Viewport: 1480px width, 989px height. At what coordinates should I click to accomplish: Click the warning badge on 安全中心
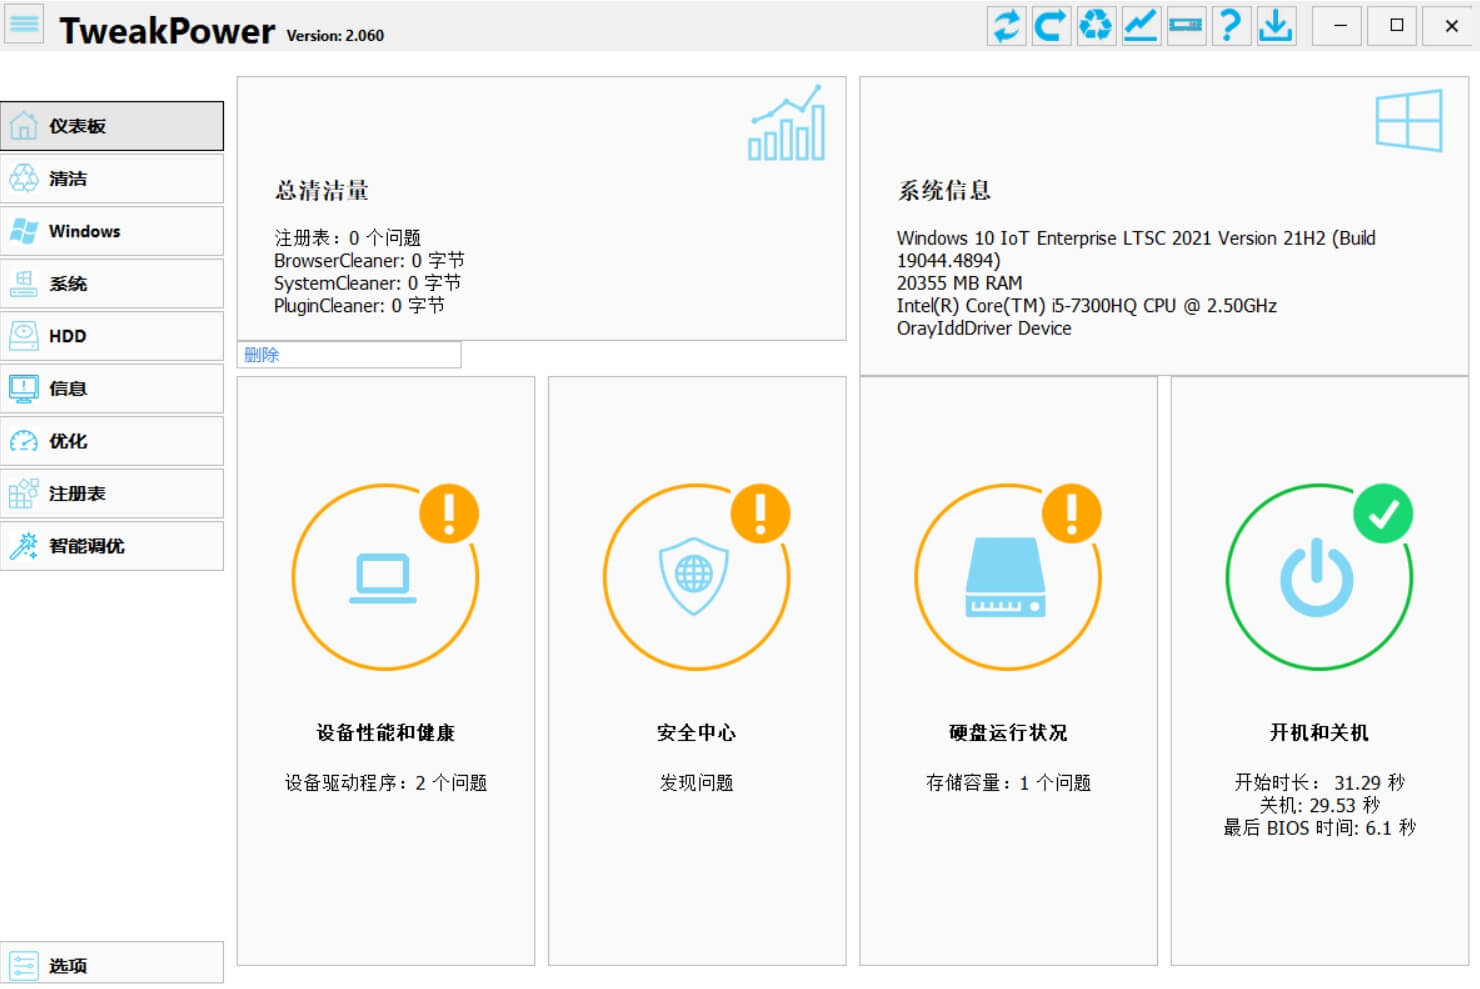(760, 513)
